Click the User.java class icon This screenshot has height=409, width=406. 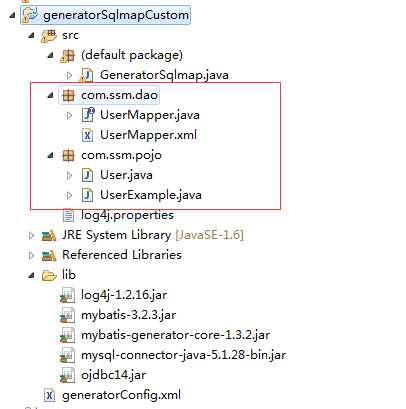click(x=87, y=175)
